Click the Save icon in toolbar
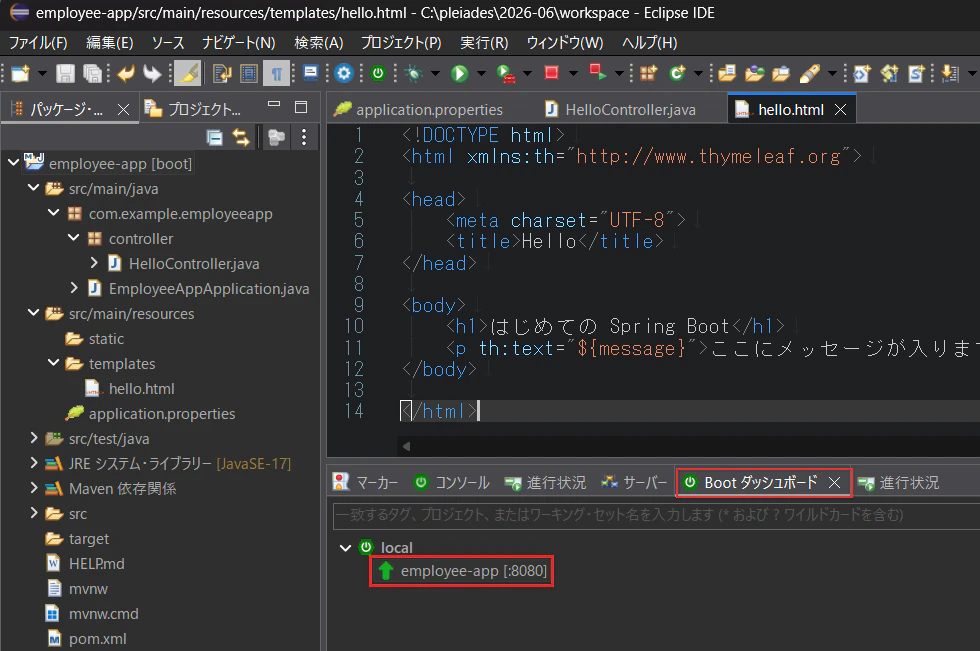This screenshot has height=651, width=980. (65, 74)
